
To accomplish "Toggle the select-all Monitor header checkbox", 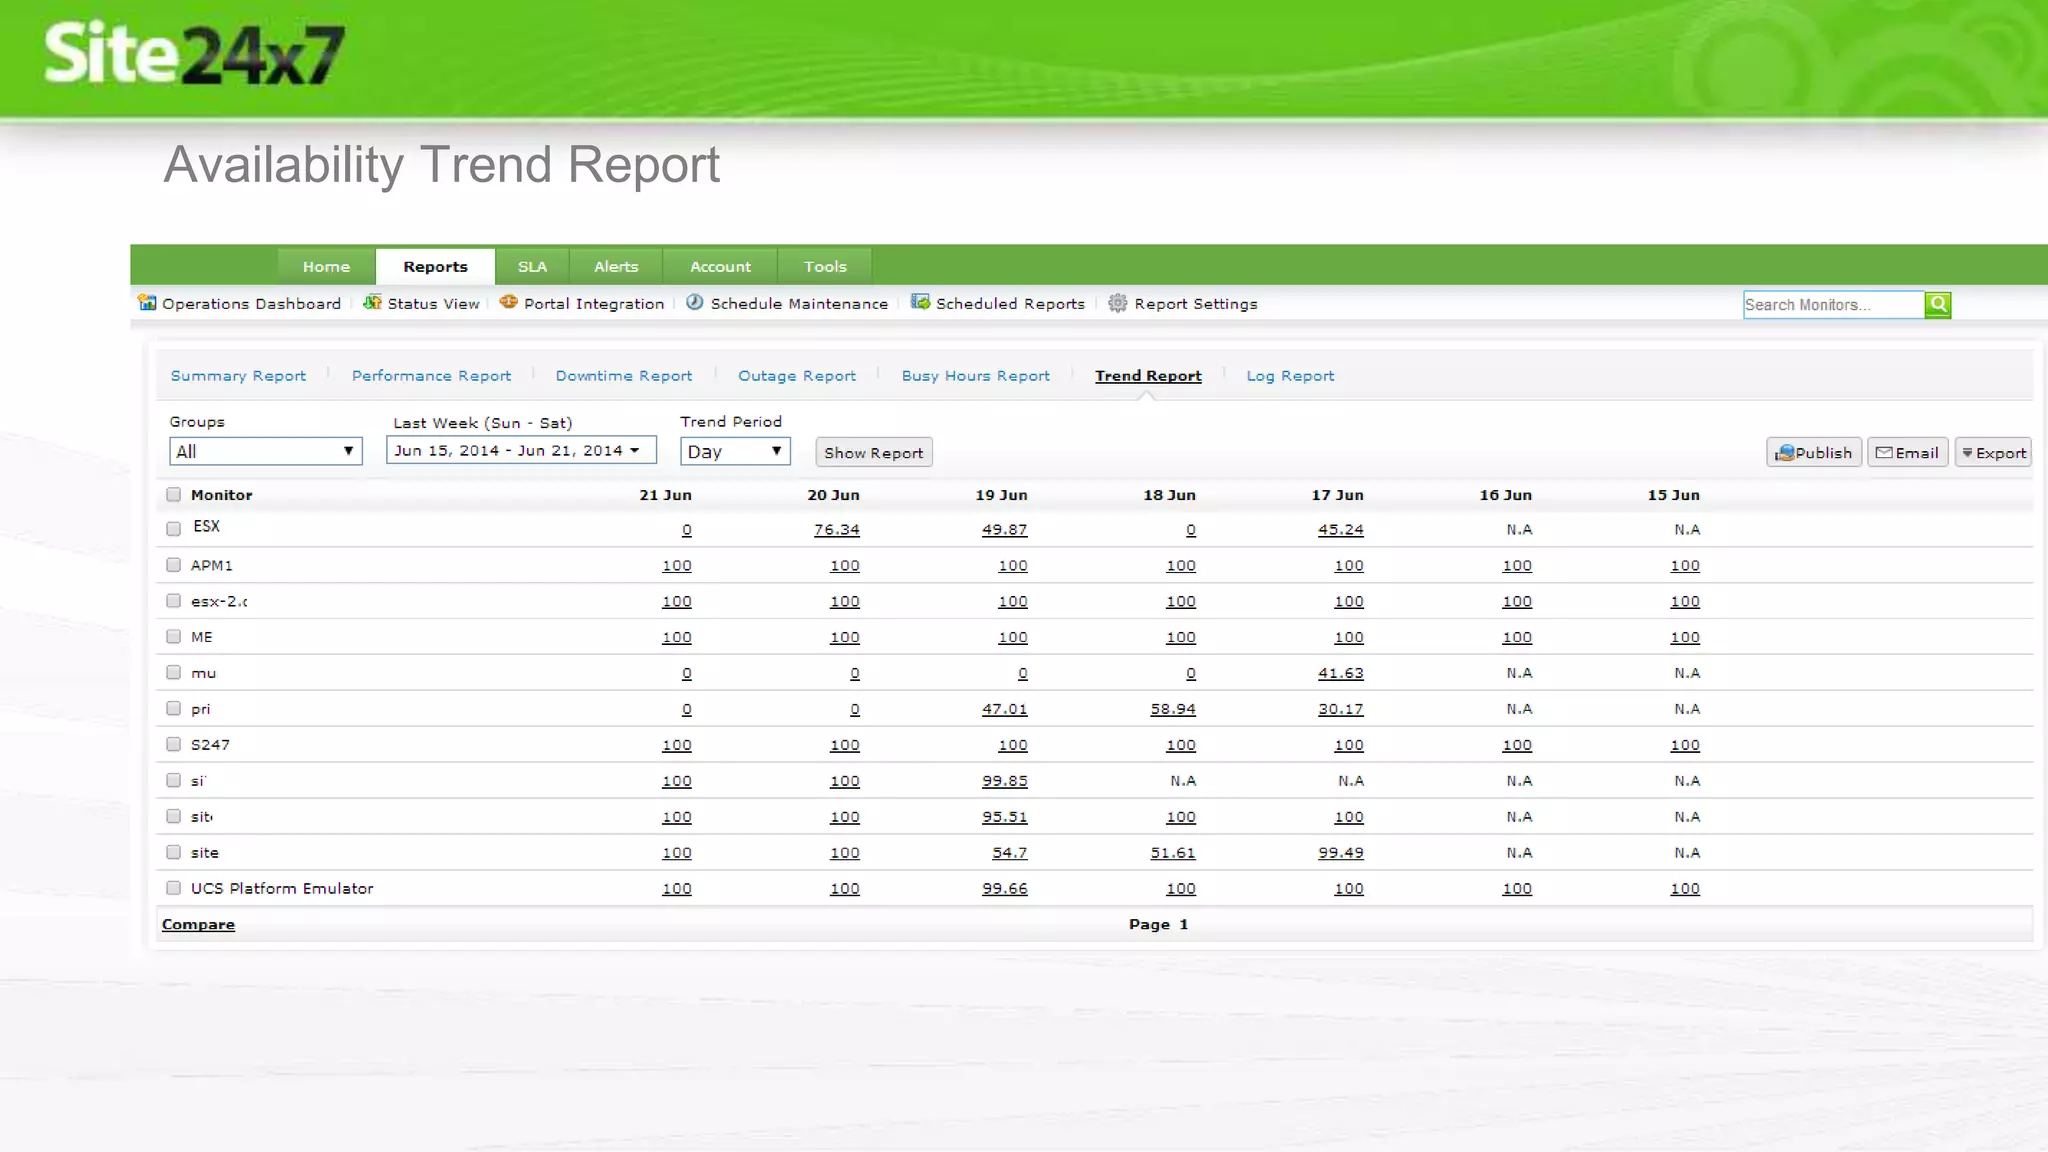I will pos(174,494).
